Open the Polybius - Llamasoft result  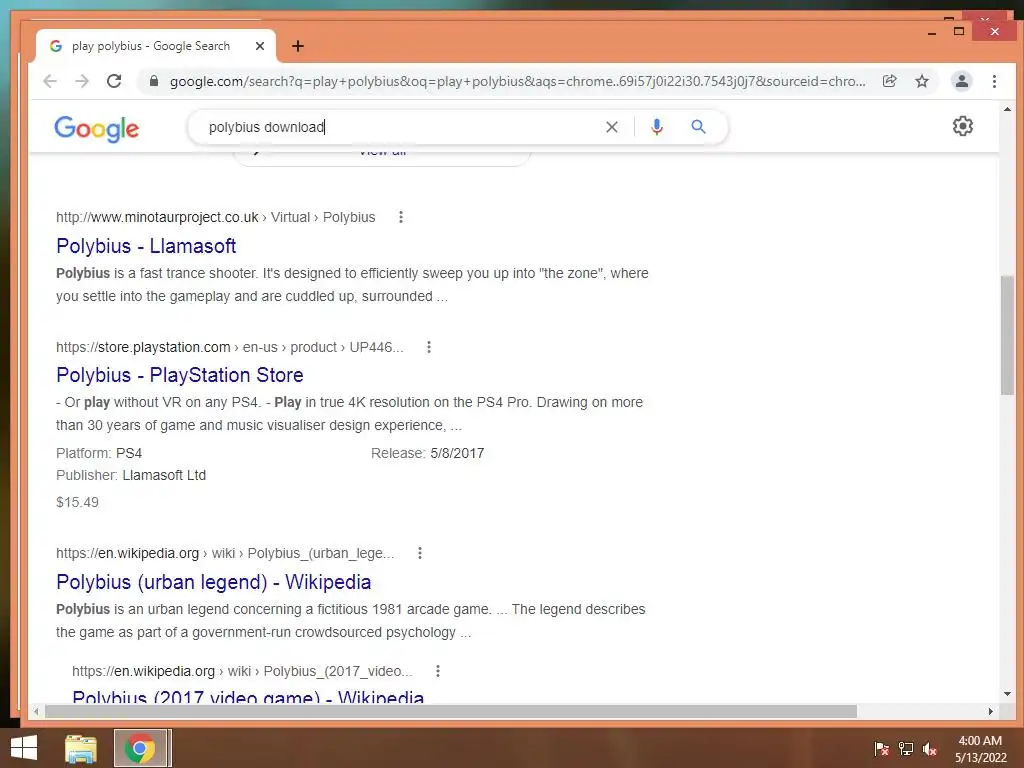coord(146,246)
